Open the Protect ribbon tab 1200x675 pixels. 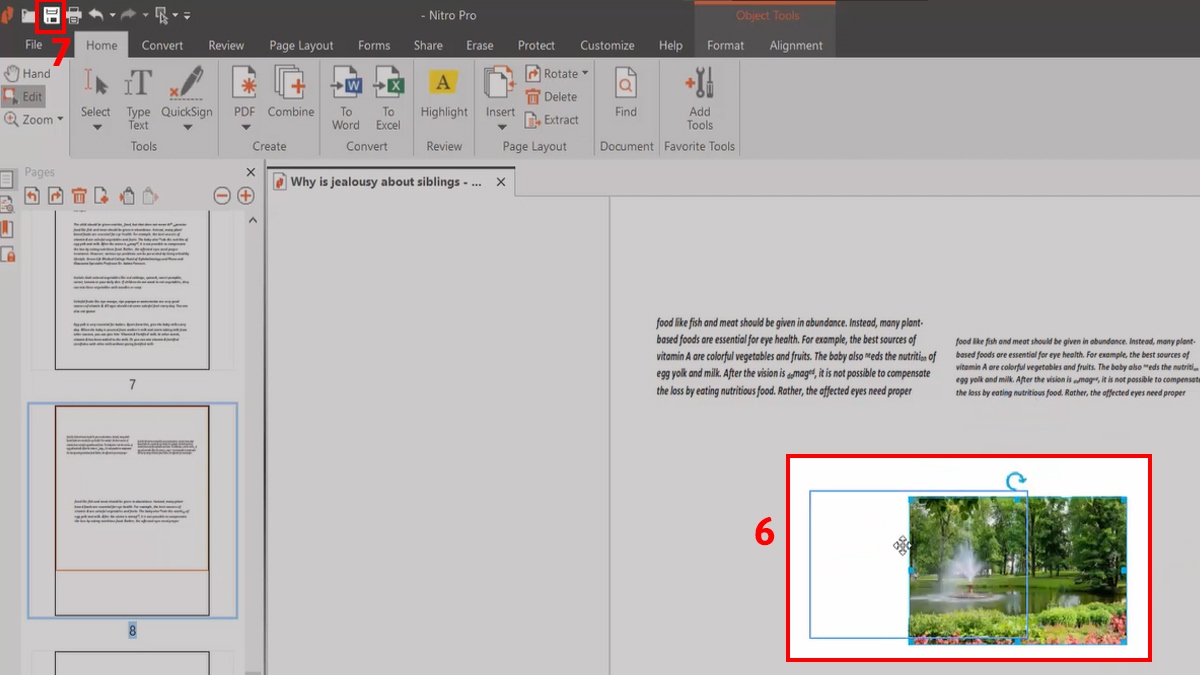[536, 45]
